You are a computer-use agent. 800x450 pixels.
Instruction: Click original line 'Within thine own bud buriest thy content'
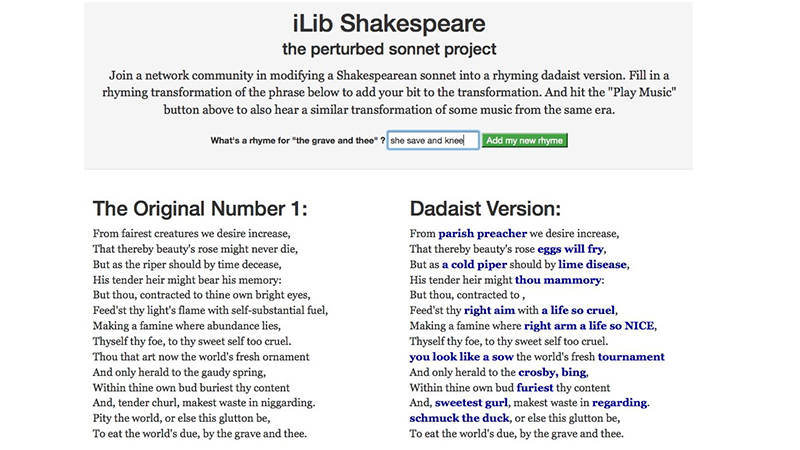coord(191,387)
